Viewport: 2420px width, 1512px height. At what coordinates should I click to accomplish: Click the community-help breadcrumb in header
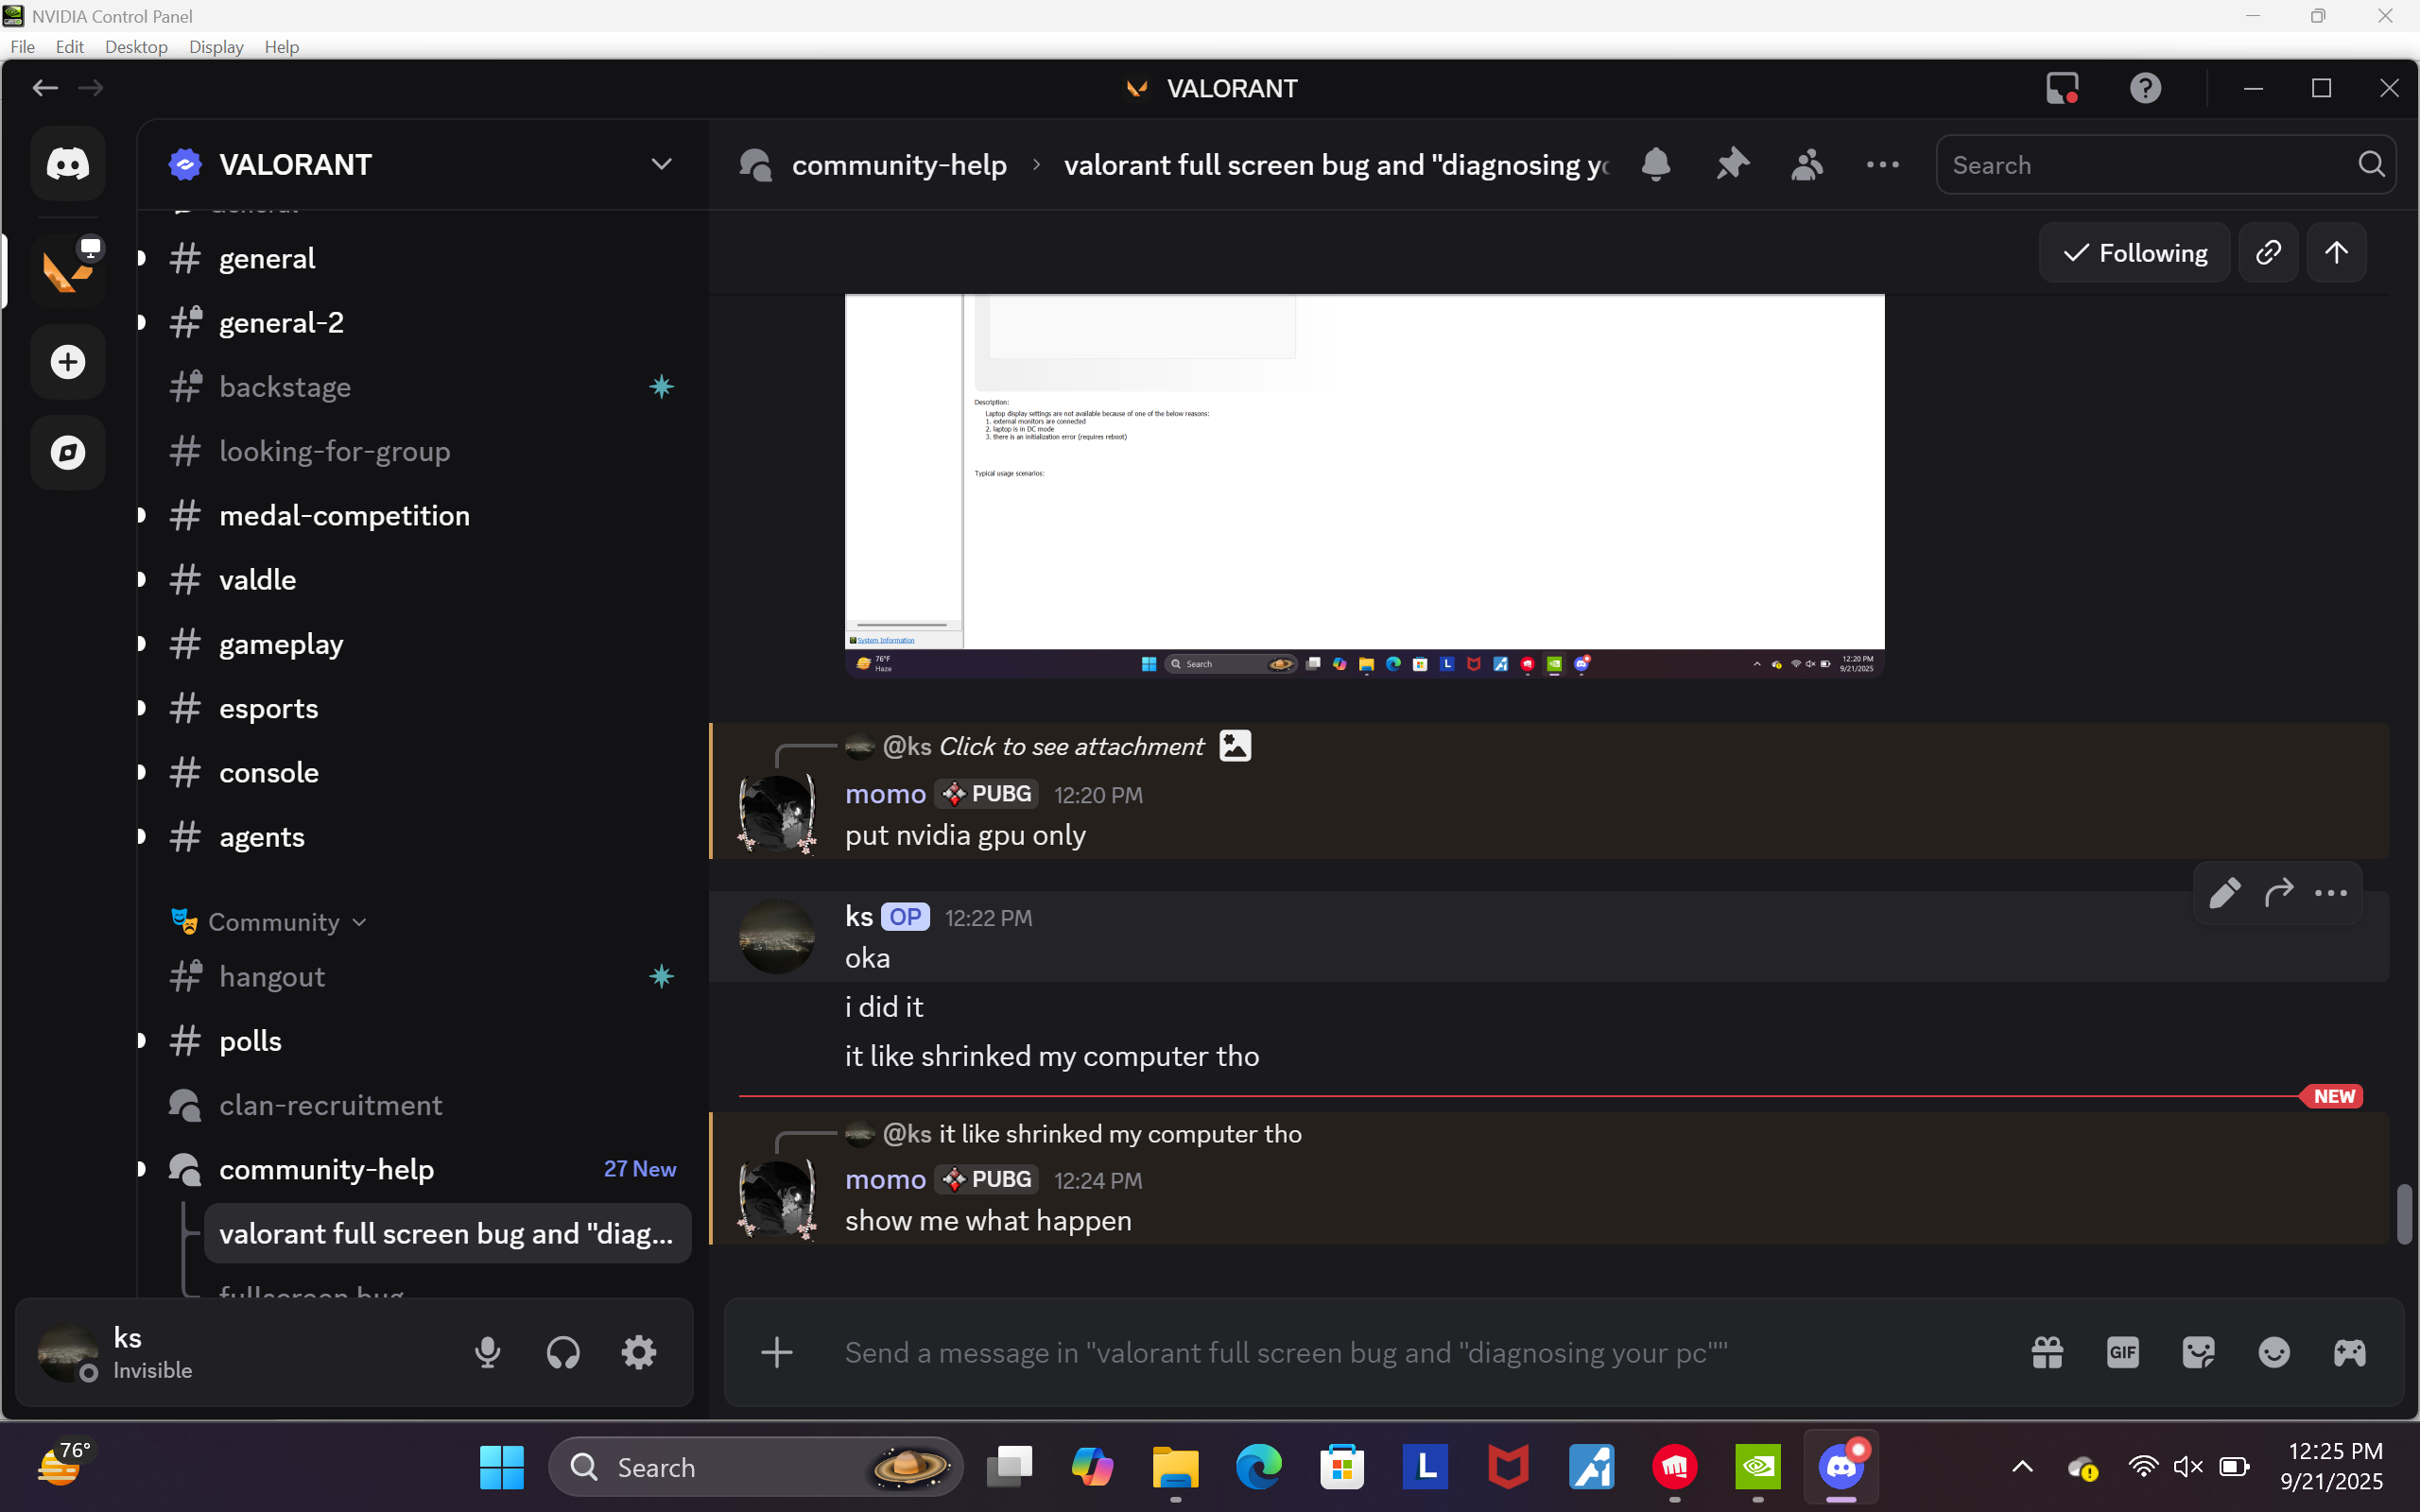(x=898, y=164)
